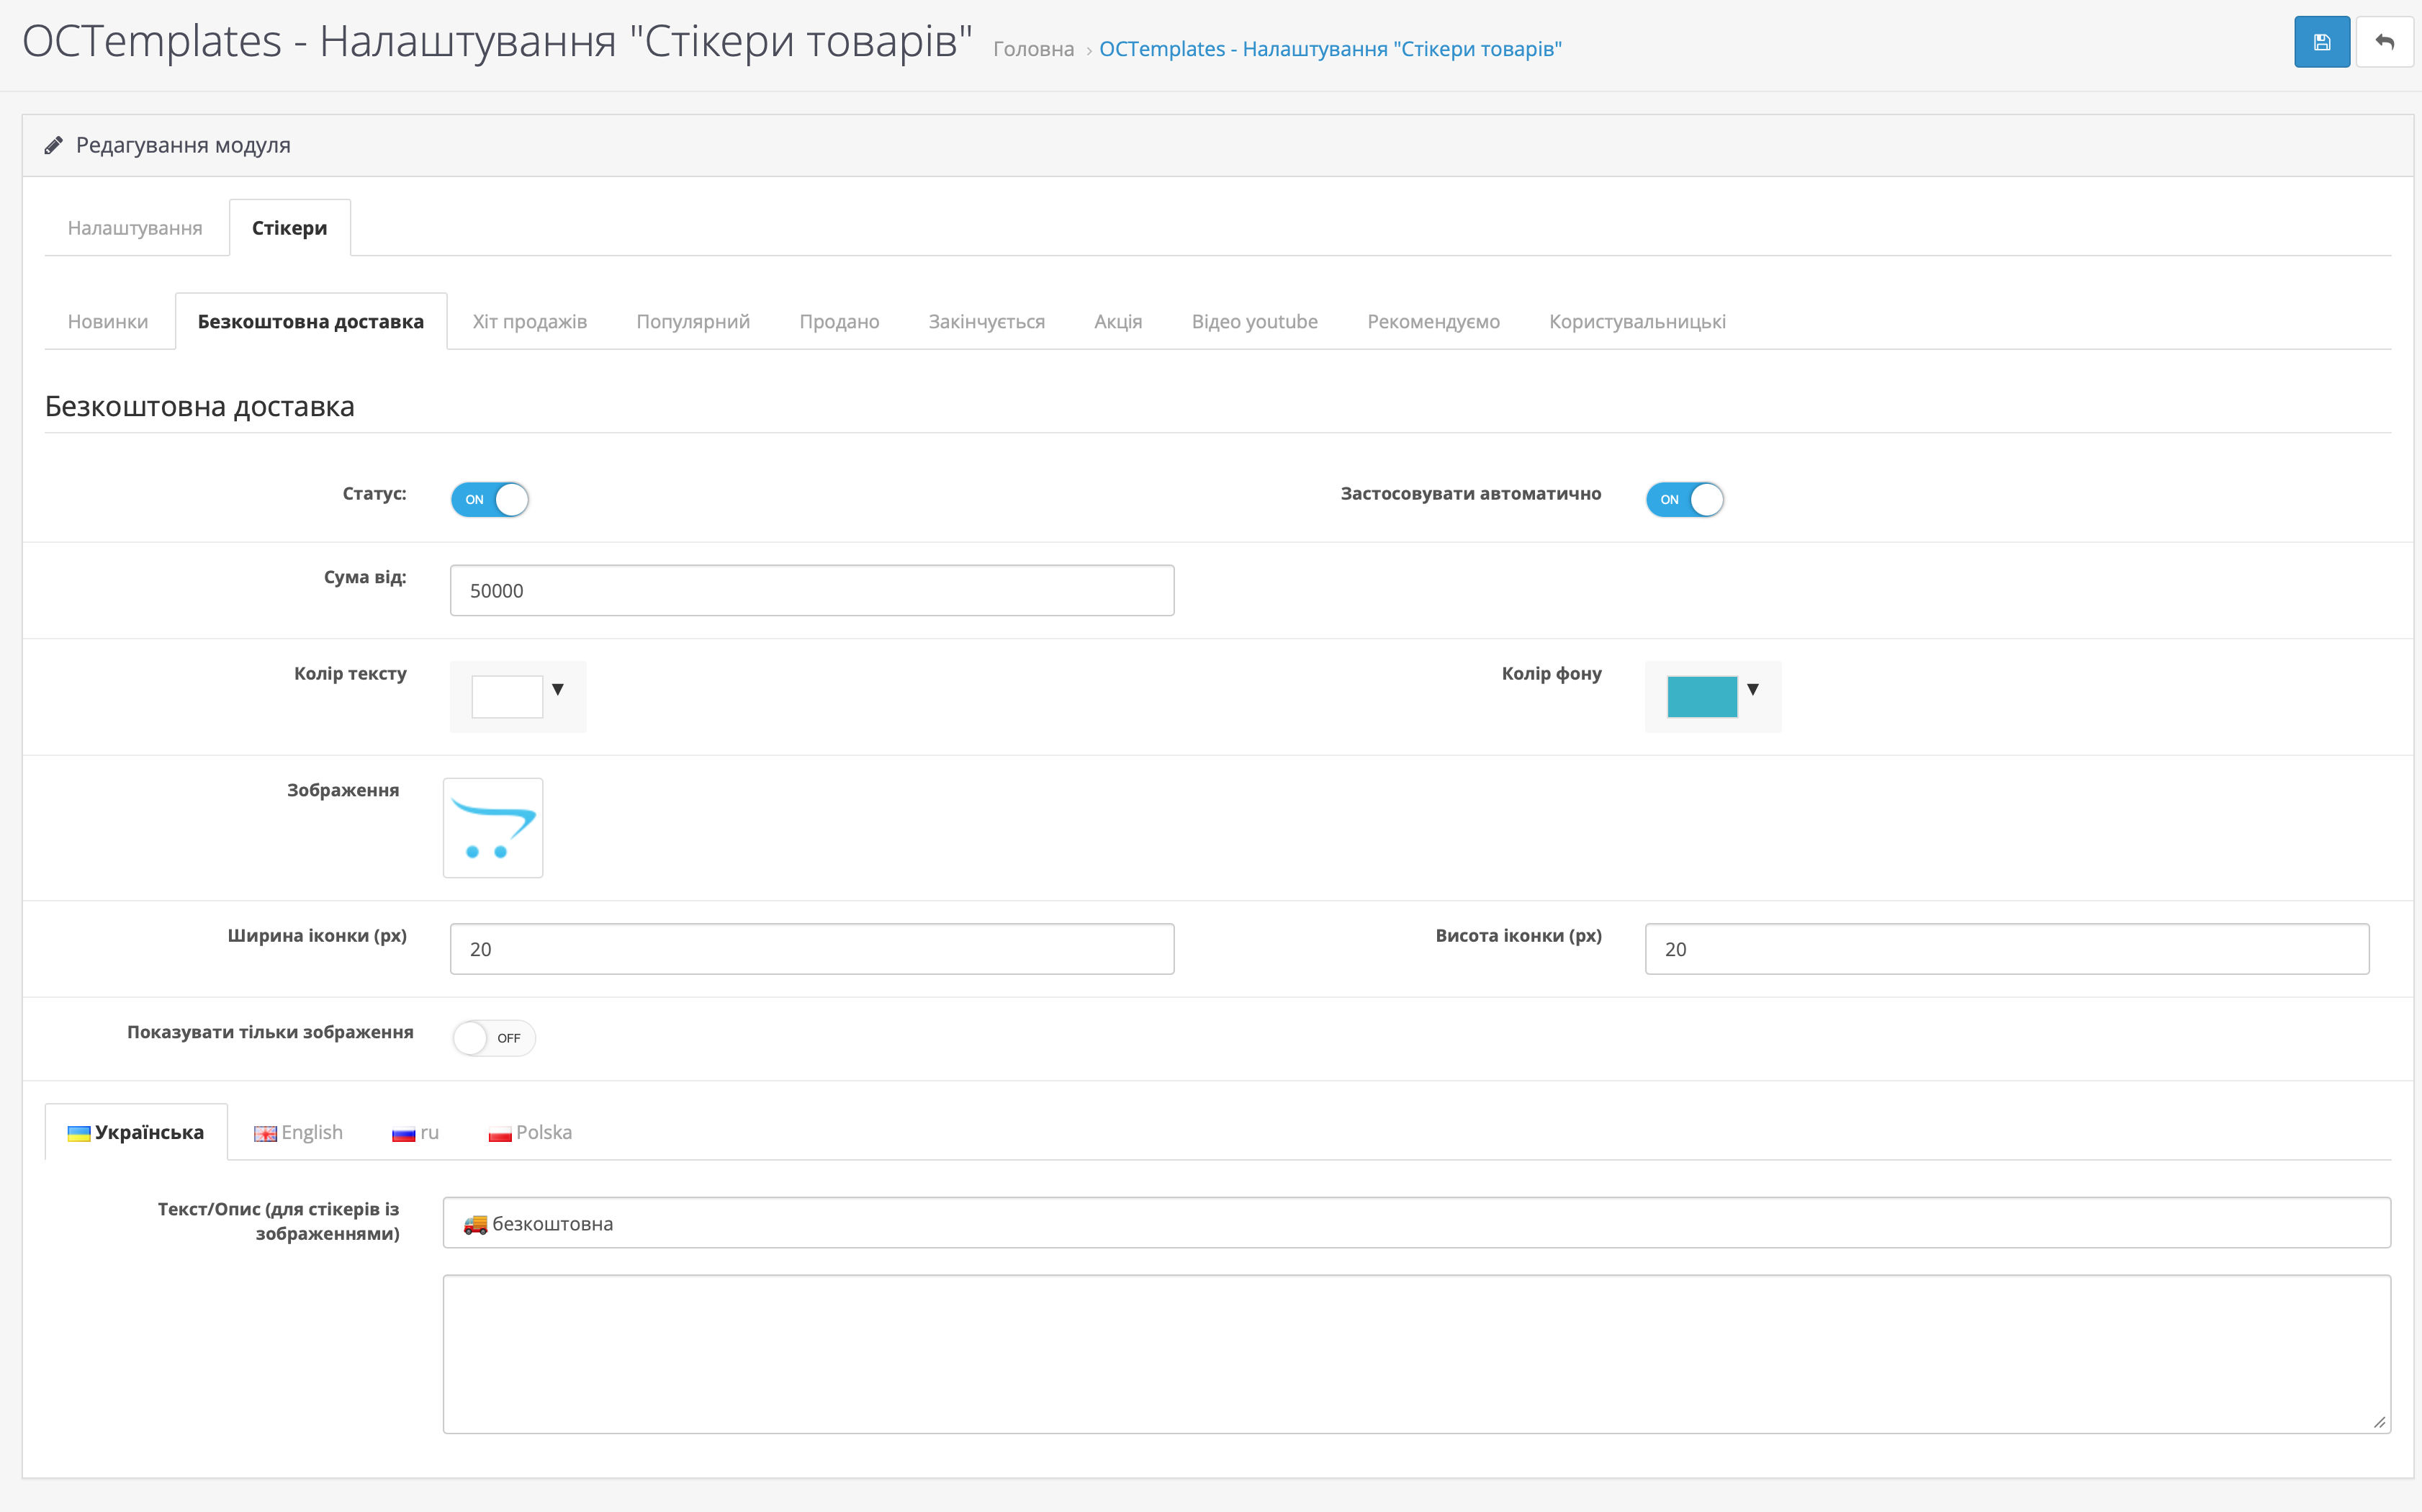
Task: Switch to Polska flag language tab
Action: [x=530, y=1132]
